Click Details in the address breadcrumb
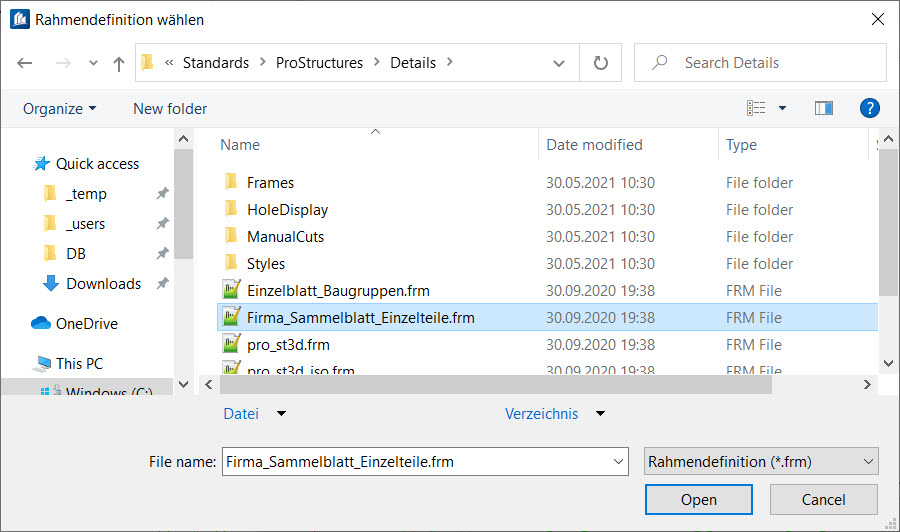Image resolution: width=900 pixels, height=532 pixels. point(413,63)
